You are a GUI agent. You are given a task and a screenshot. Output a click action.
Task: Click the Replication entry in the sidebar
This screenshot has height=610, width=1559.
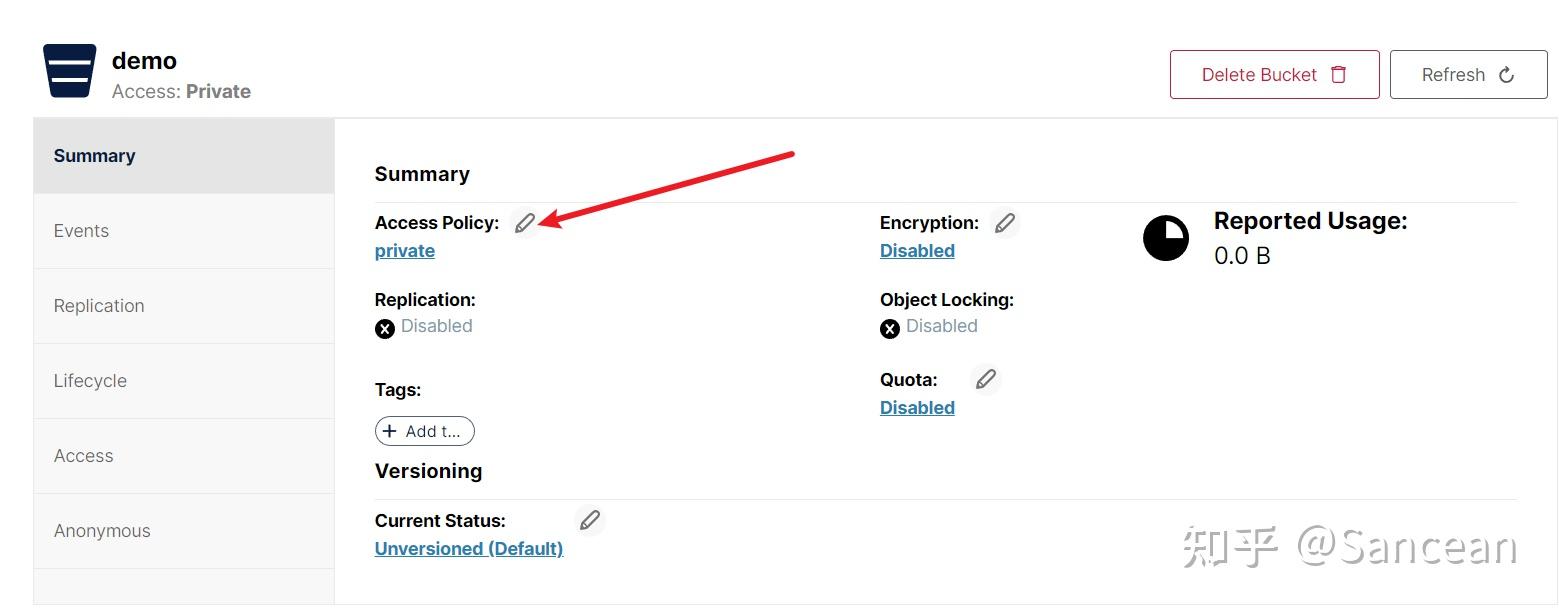click(99, 306)
